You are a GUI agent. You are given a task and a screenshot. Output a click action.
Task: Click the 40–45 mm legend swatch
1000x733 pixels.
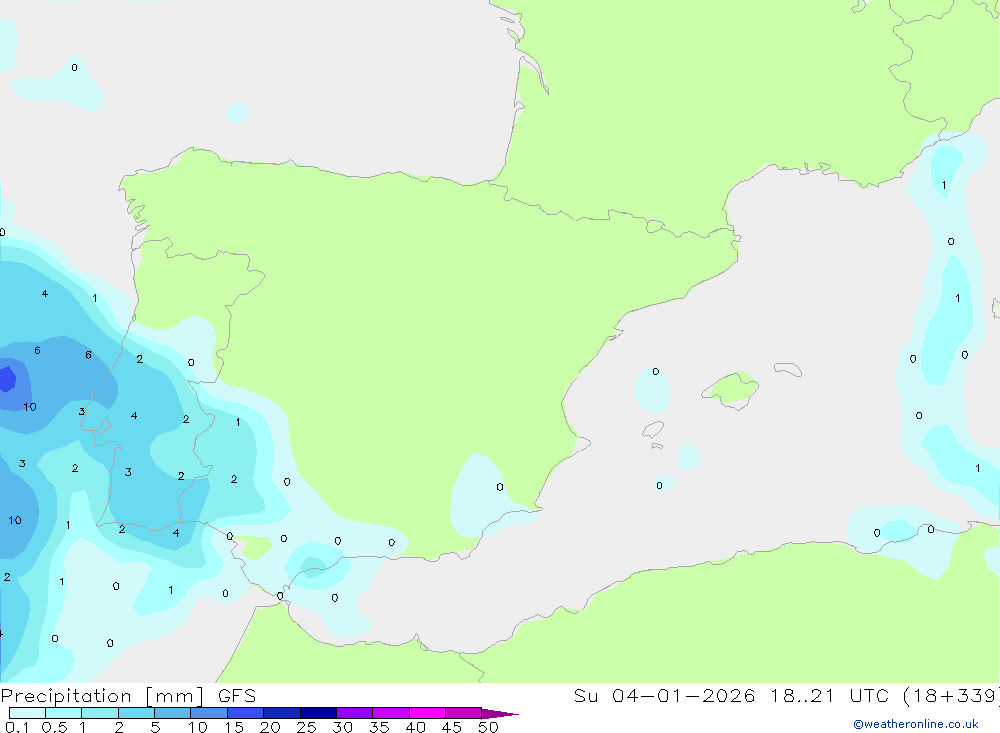coord(427,713)
